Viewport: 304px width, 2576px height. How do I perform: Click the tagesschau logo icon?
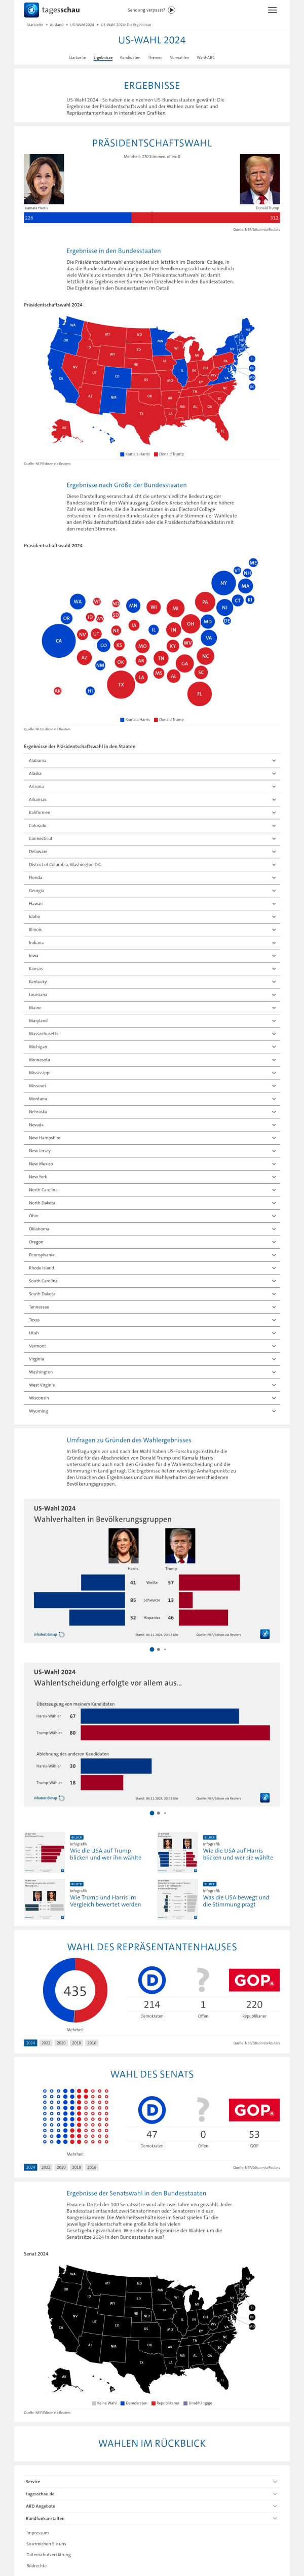pos(31,10)
